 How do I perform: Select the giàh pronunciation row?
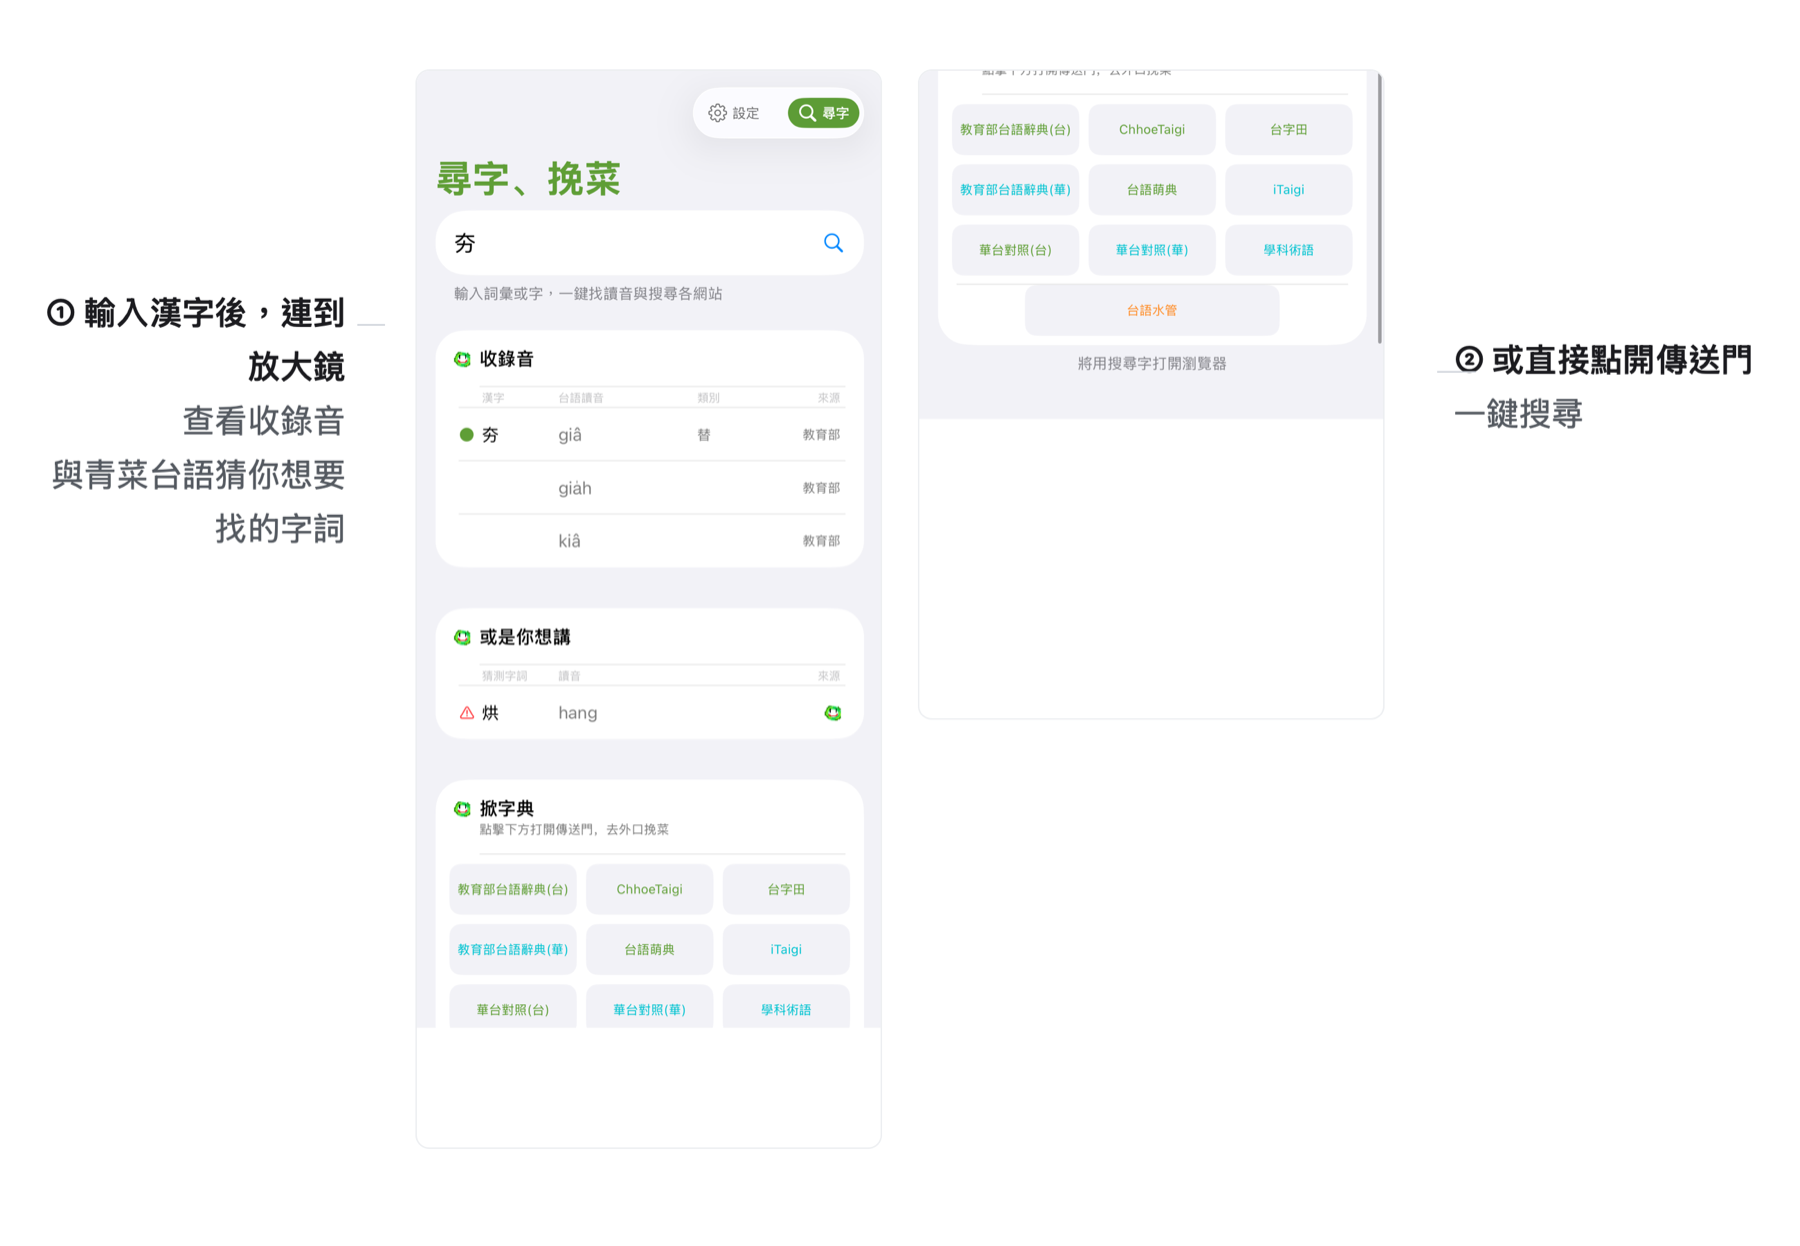click(x=650, y=488)
